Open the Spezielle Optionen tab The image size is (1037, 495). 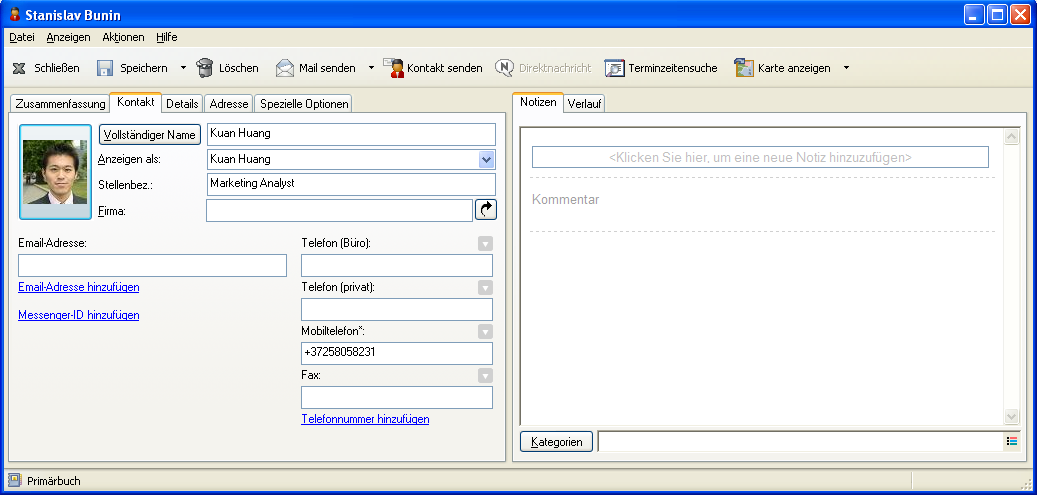point(303,104)
